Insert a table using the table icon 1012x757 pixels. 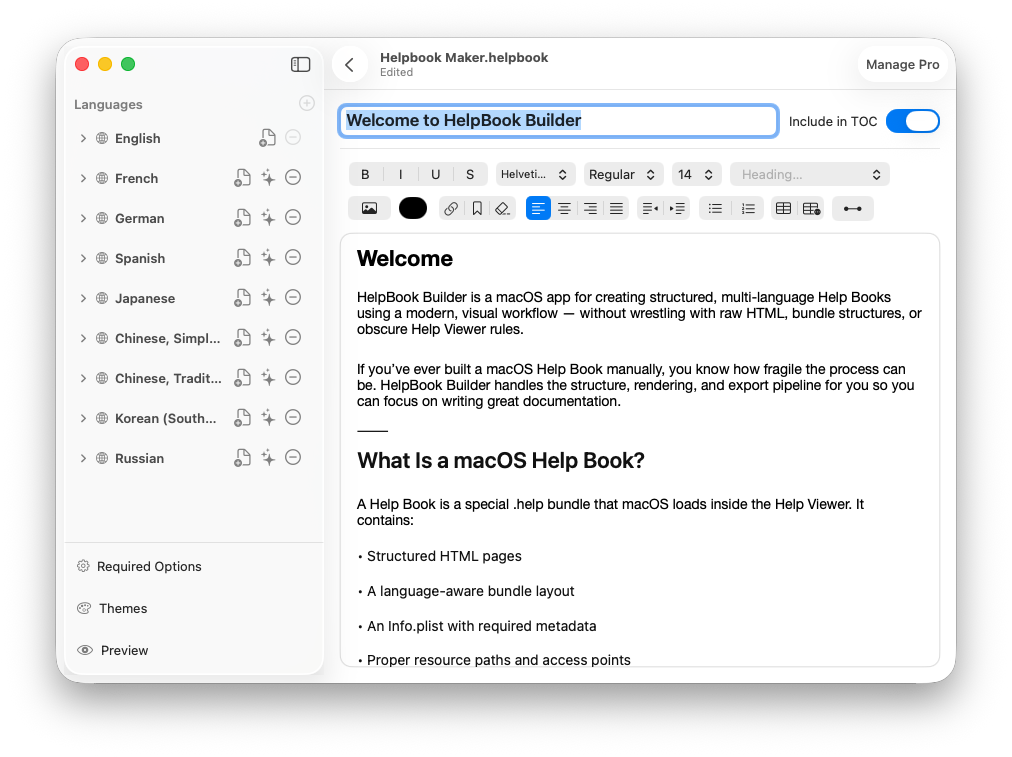pos(783,208)
